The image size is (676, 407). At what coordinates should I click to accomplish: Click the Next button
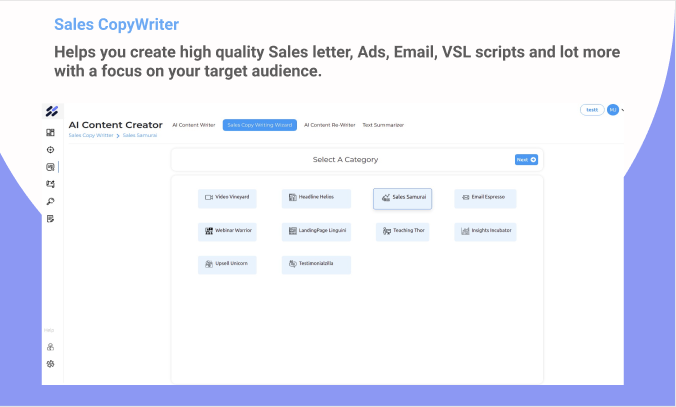(x=526, y=160)
